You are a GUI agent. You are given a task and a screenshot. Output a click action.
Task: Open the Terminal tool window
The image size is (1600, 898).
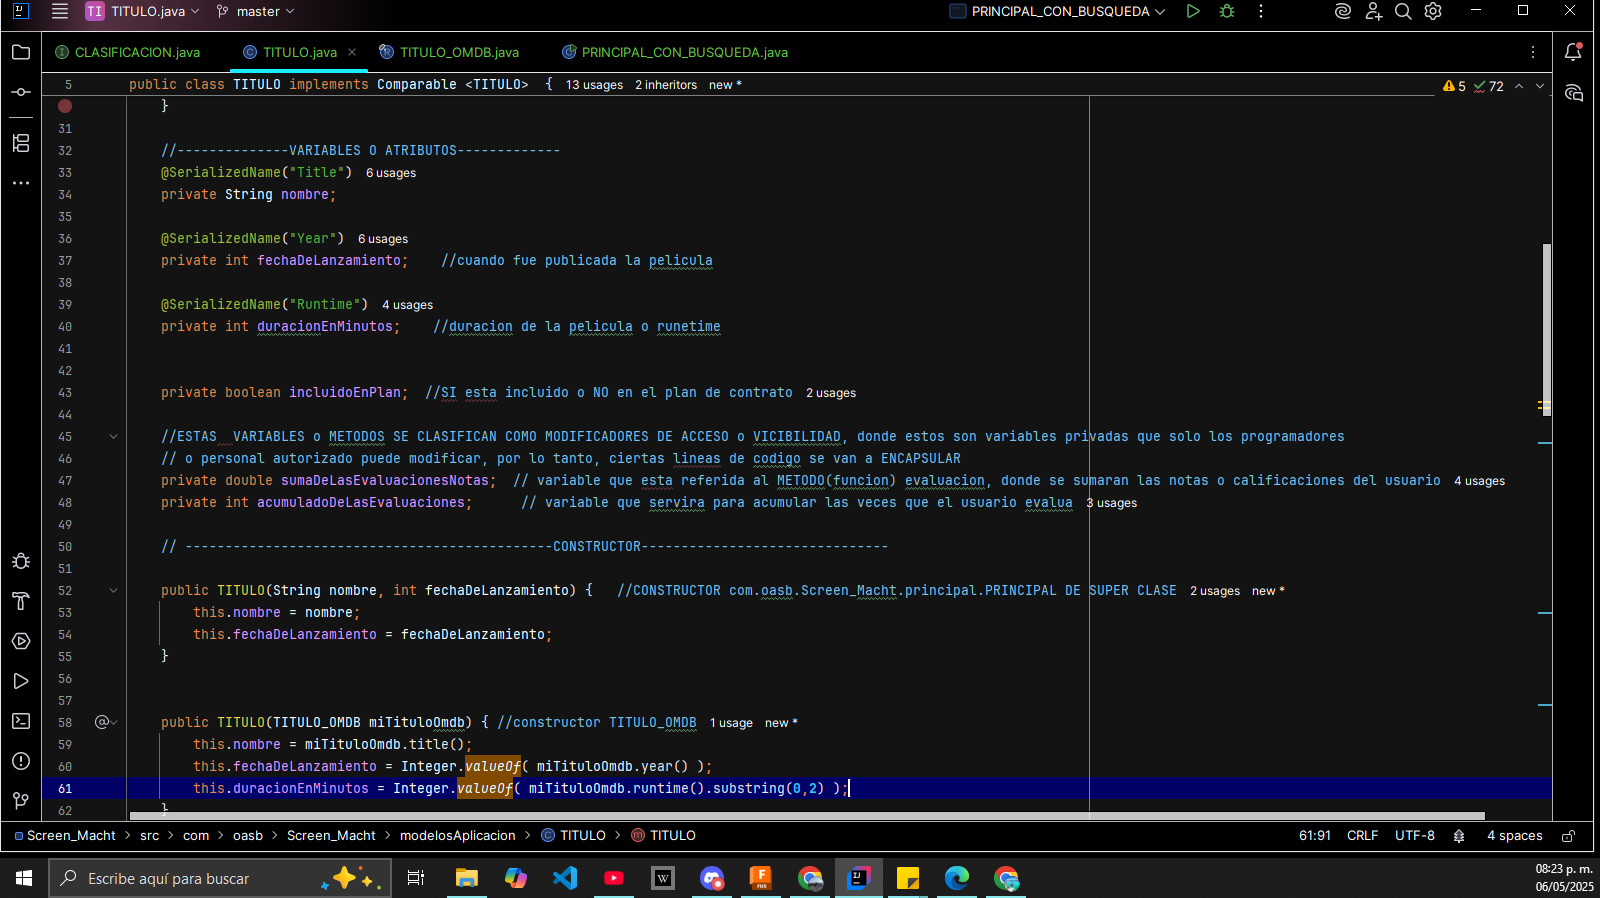21,721
